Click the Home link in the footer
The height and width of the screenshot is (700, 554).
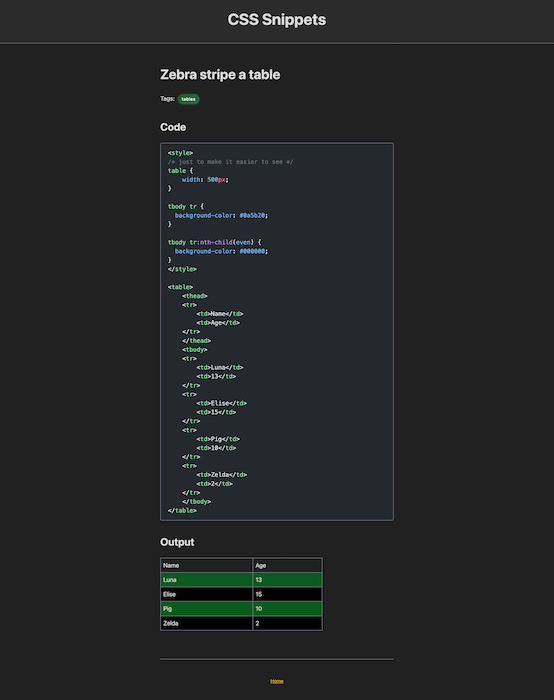pos(277,681)
